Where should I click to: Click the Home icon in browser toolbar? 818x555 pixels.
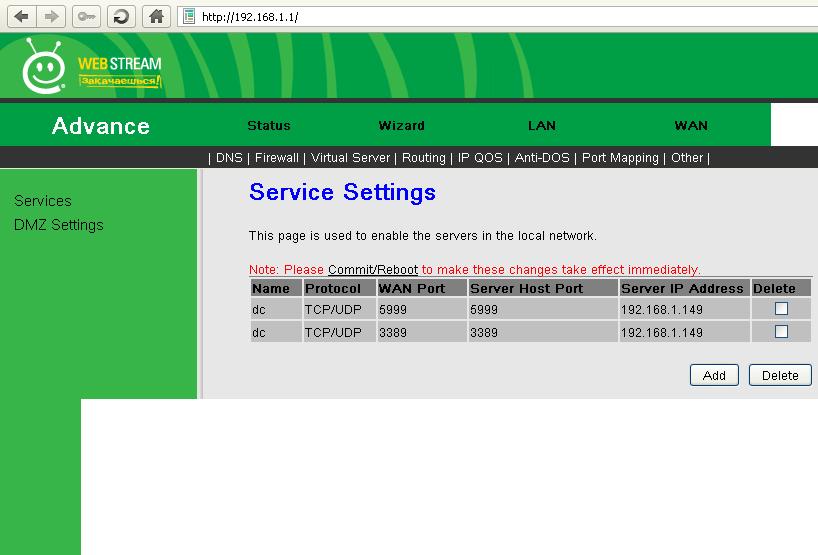pos(155,16)
